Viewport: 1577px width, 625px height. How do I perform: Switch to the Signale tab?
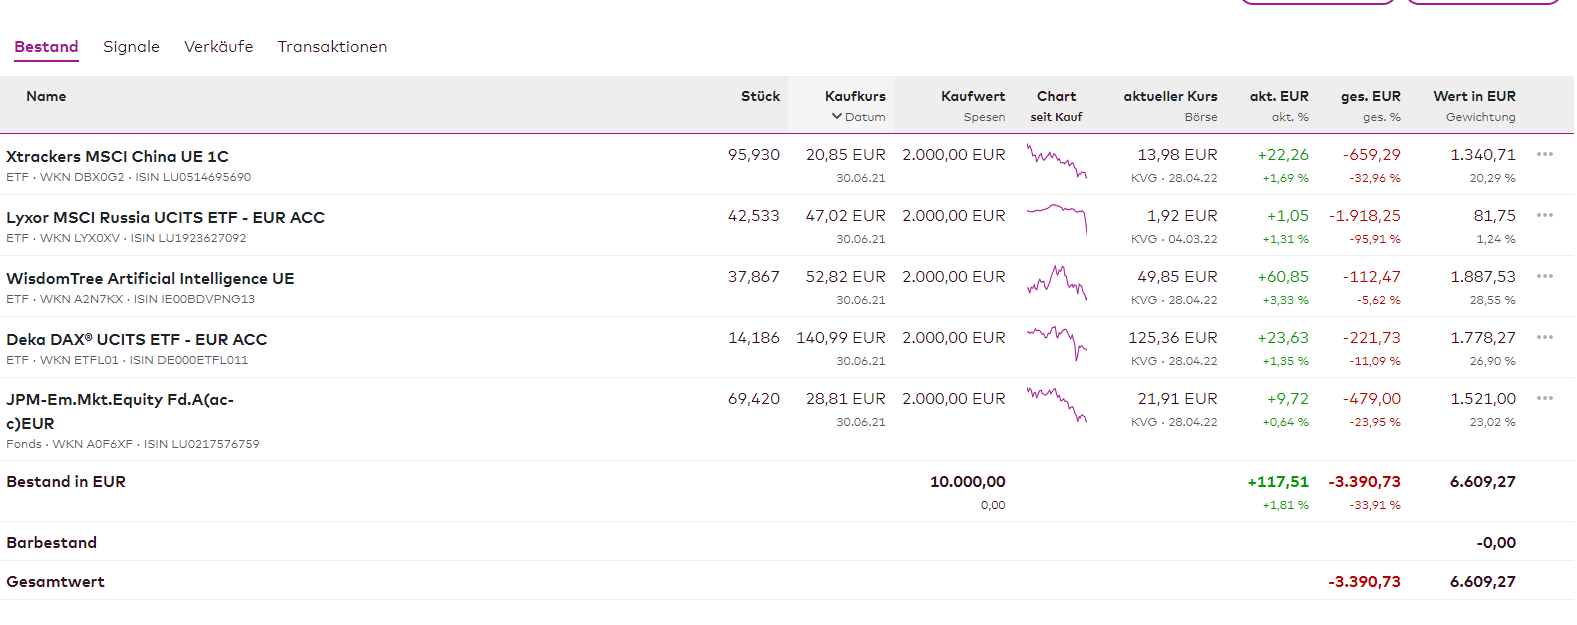point(131,47)
